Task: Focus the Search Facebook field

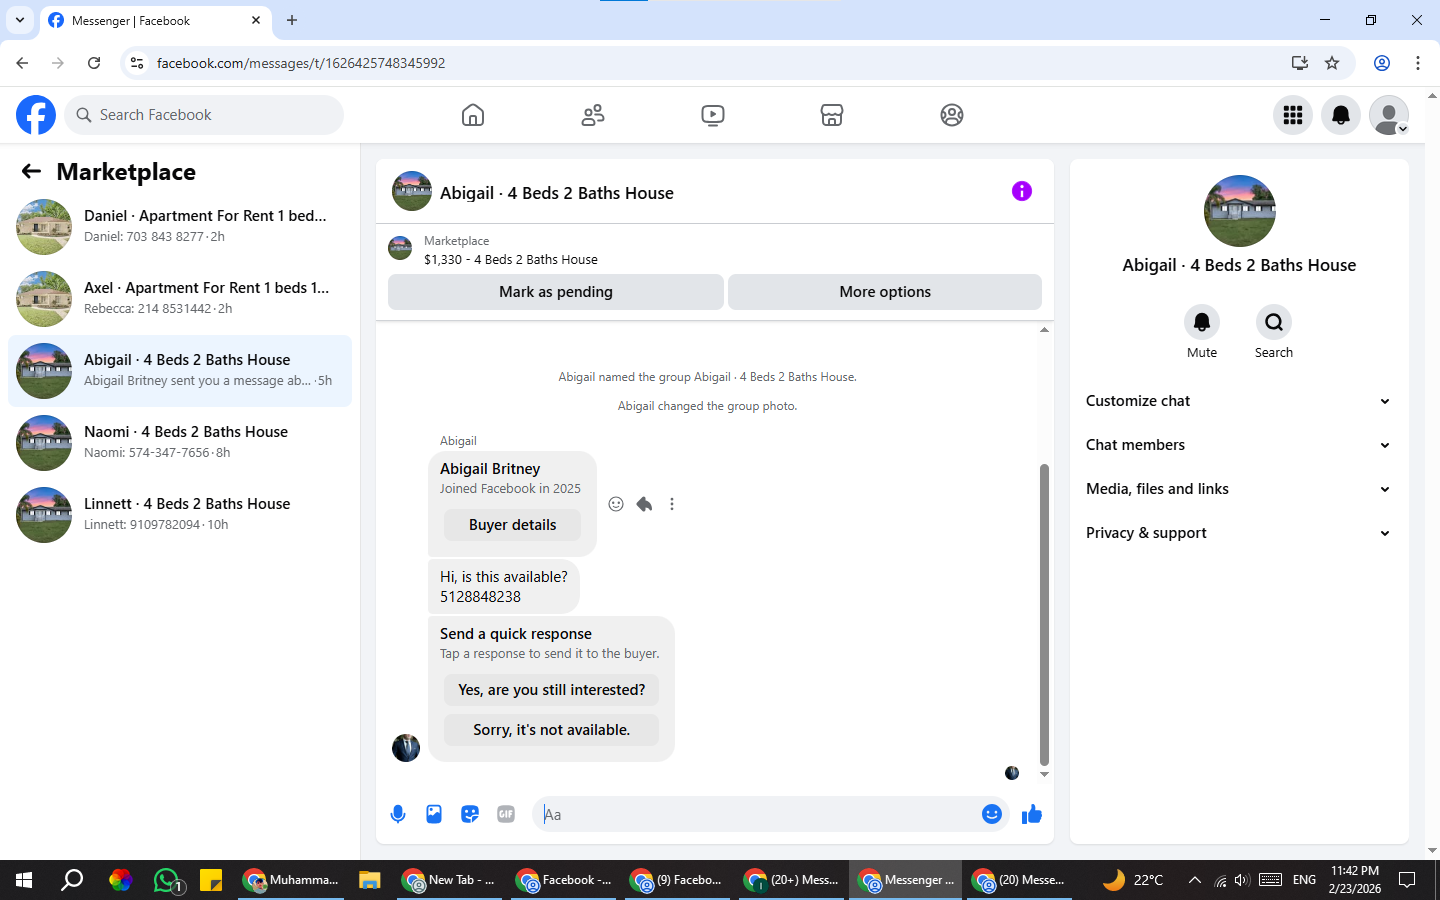Action: (204, 115)
